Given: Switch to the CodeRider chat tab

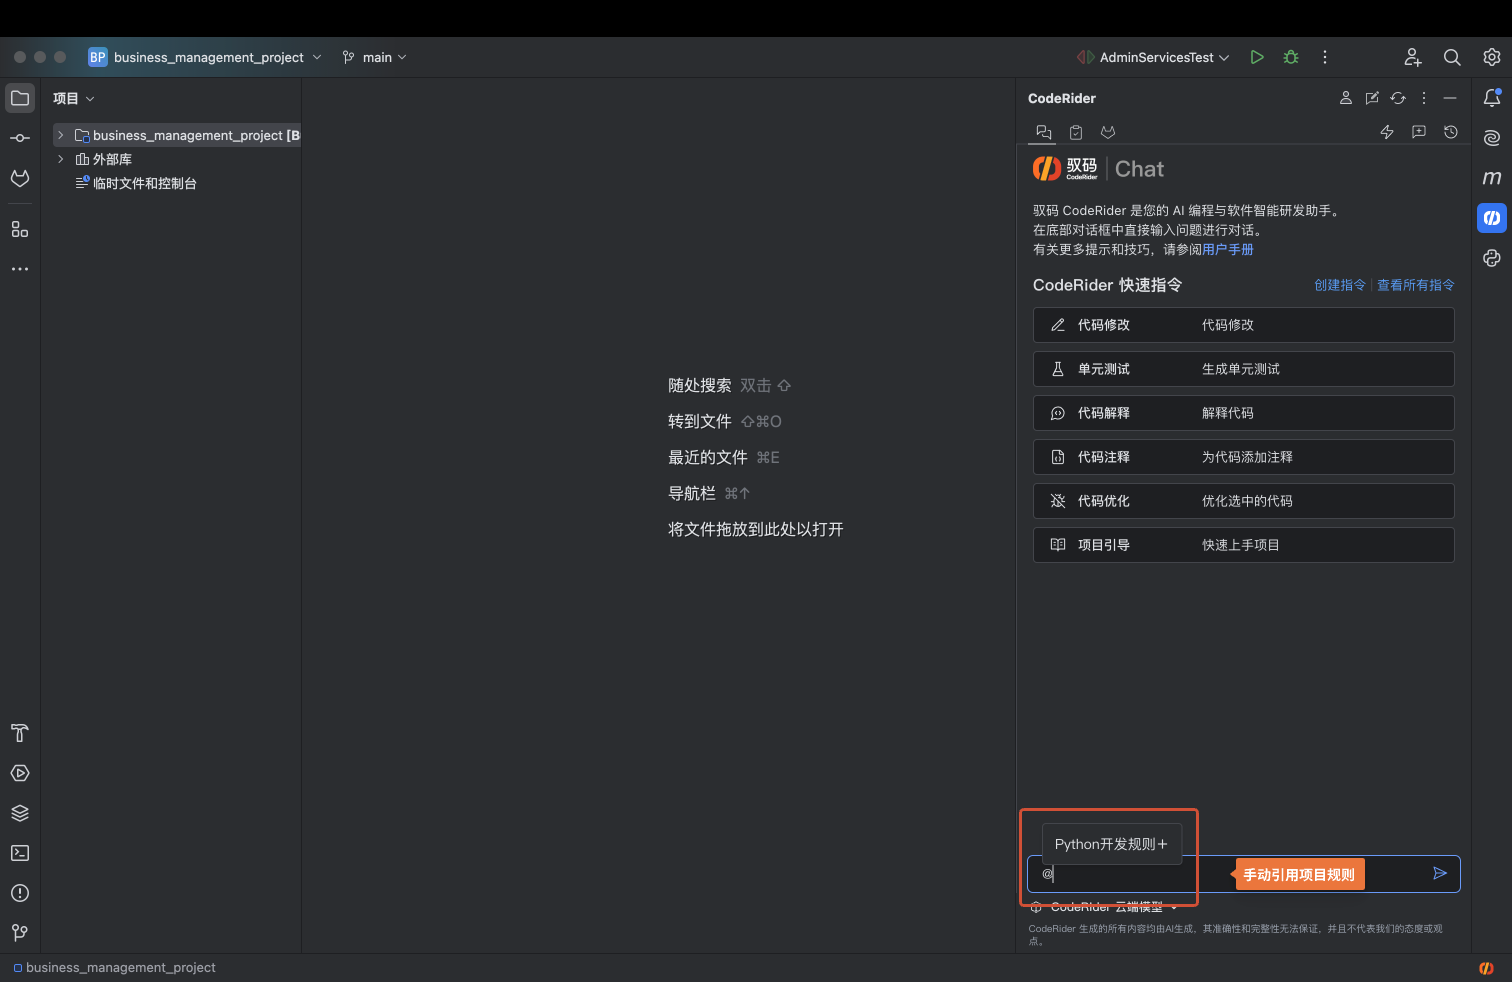Looking at the screenshot, I should pos(1043,132).
